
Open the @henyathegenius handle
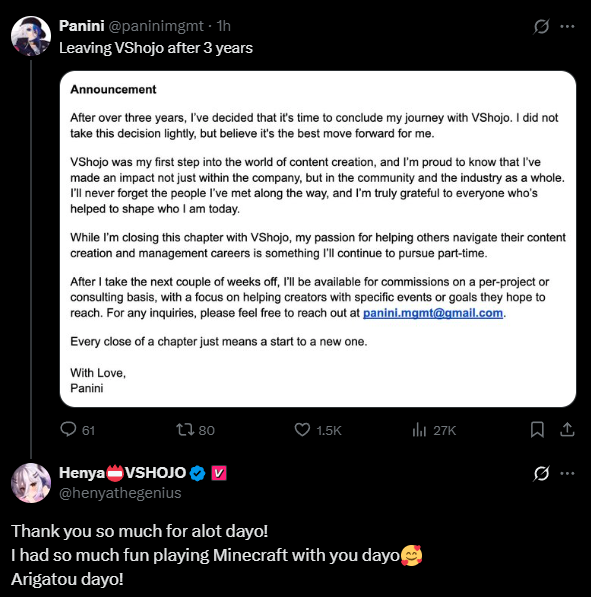(120, 493)
